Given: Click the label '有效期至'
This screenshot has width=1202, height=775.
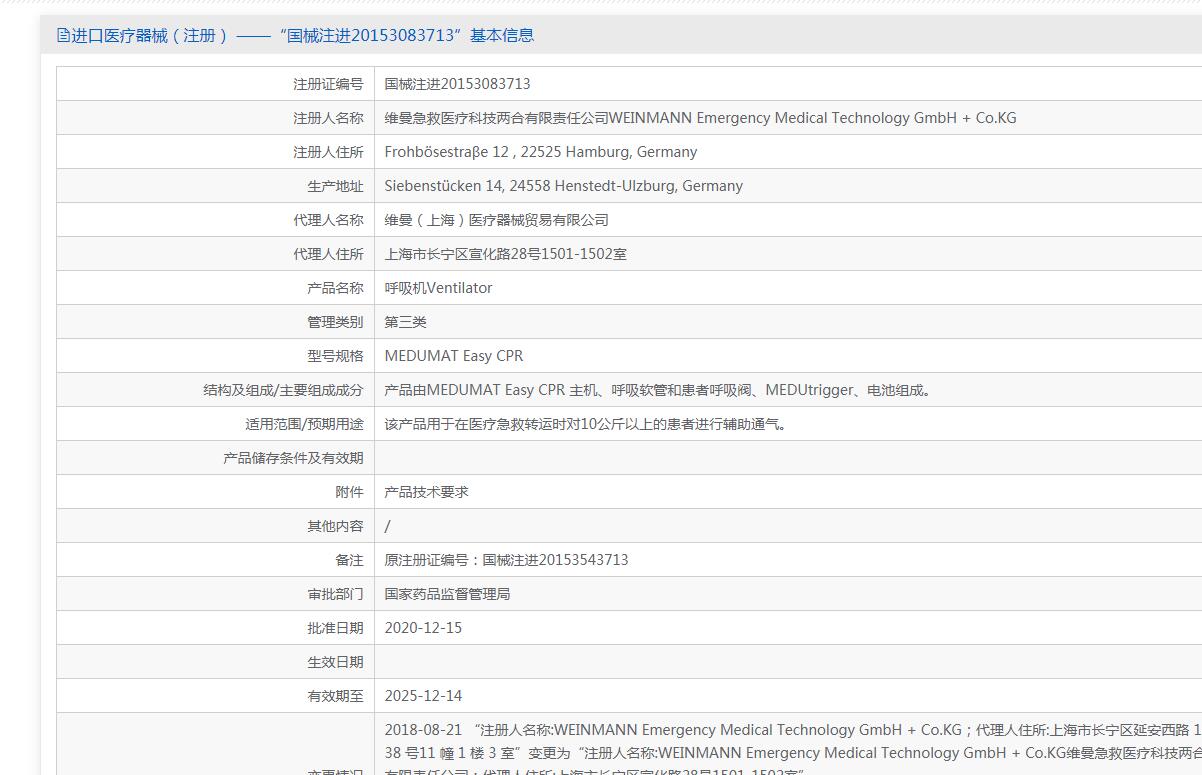Looking at the screenshot, I should point(335,696).
